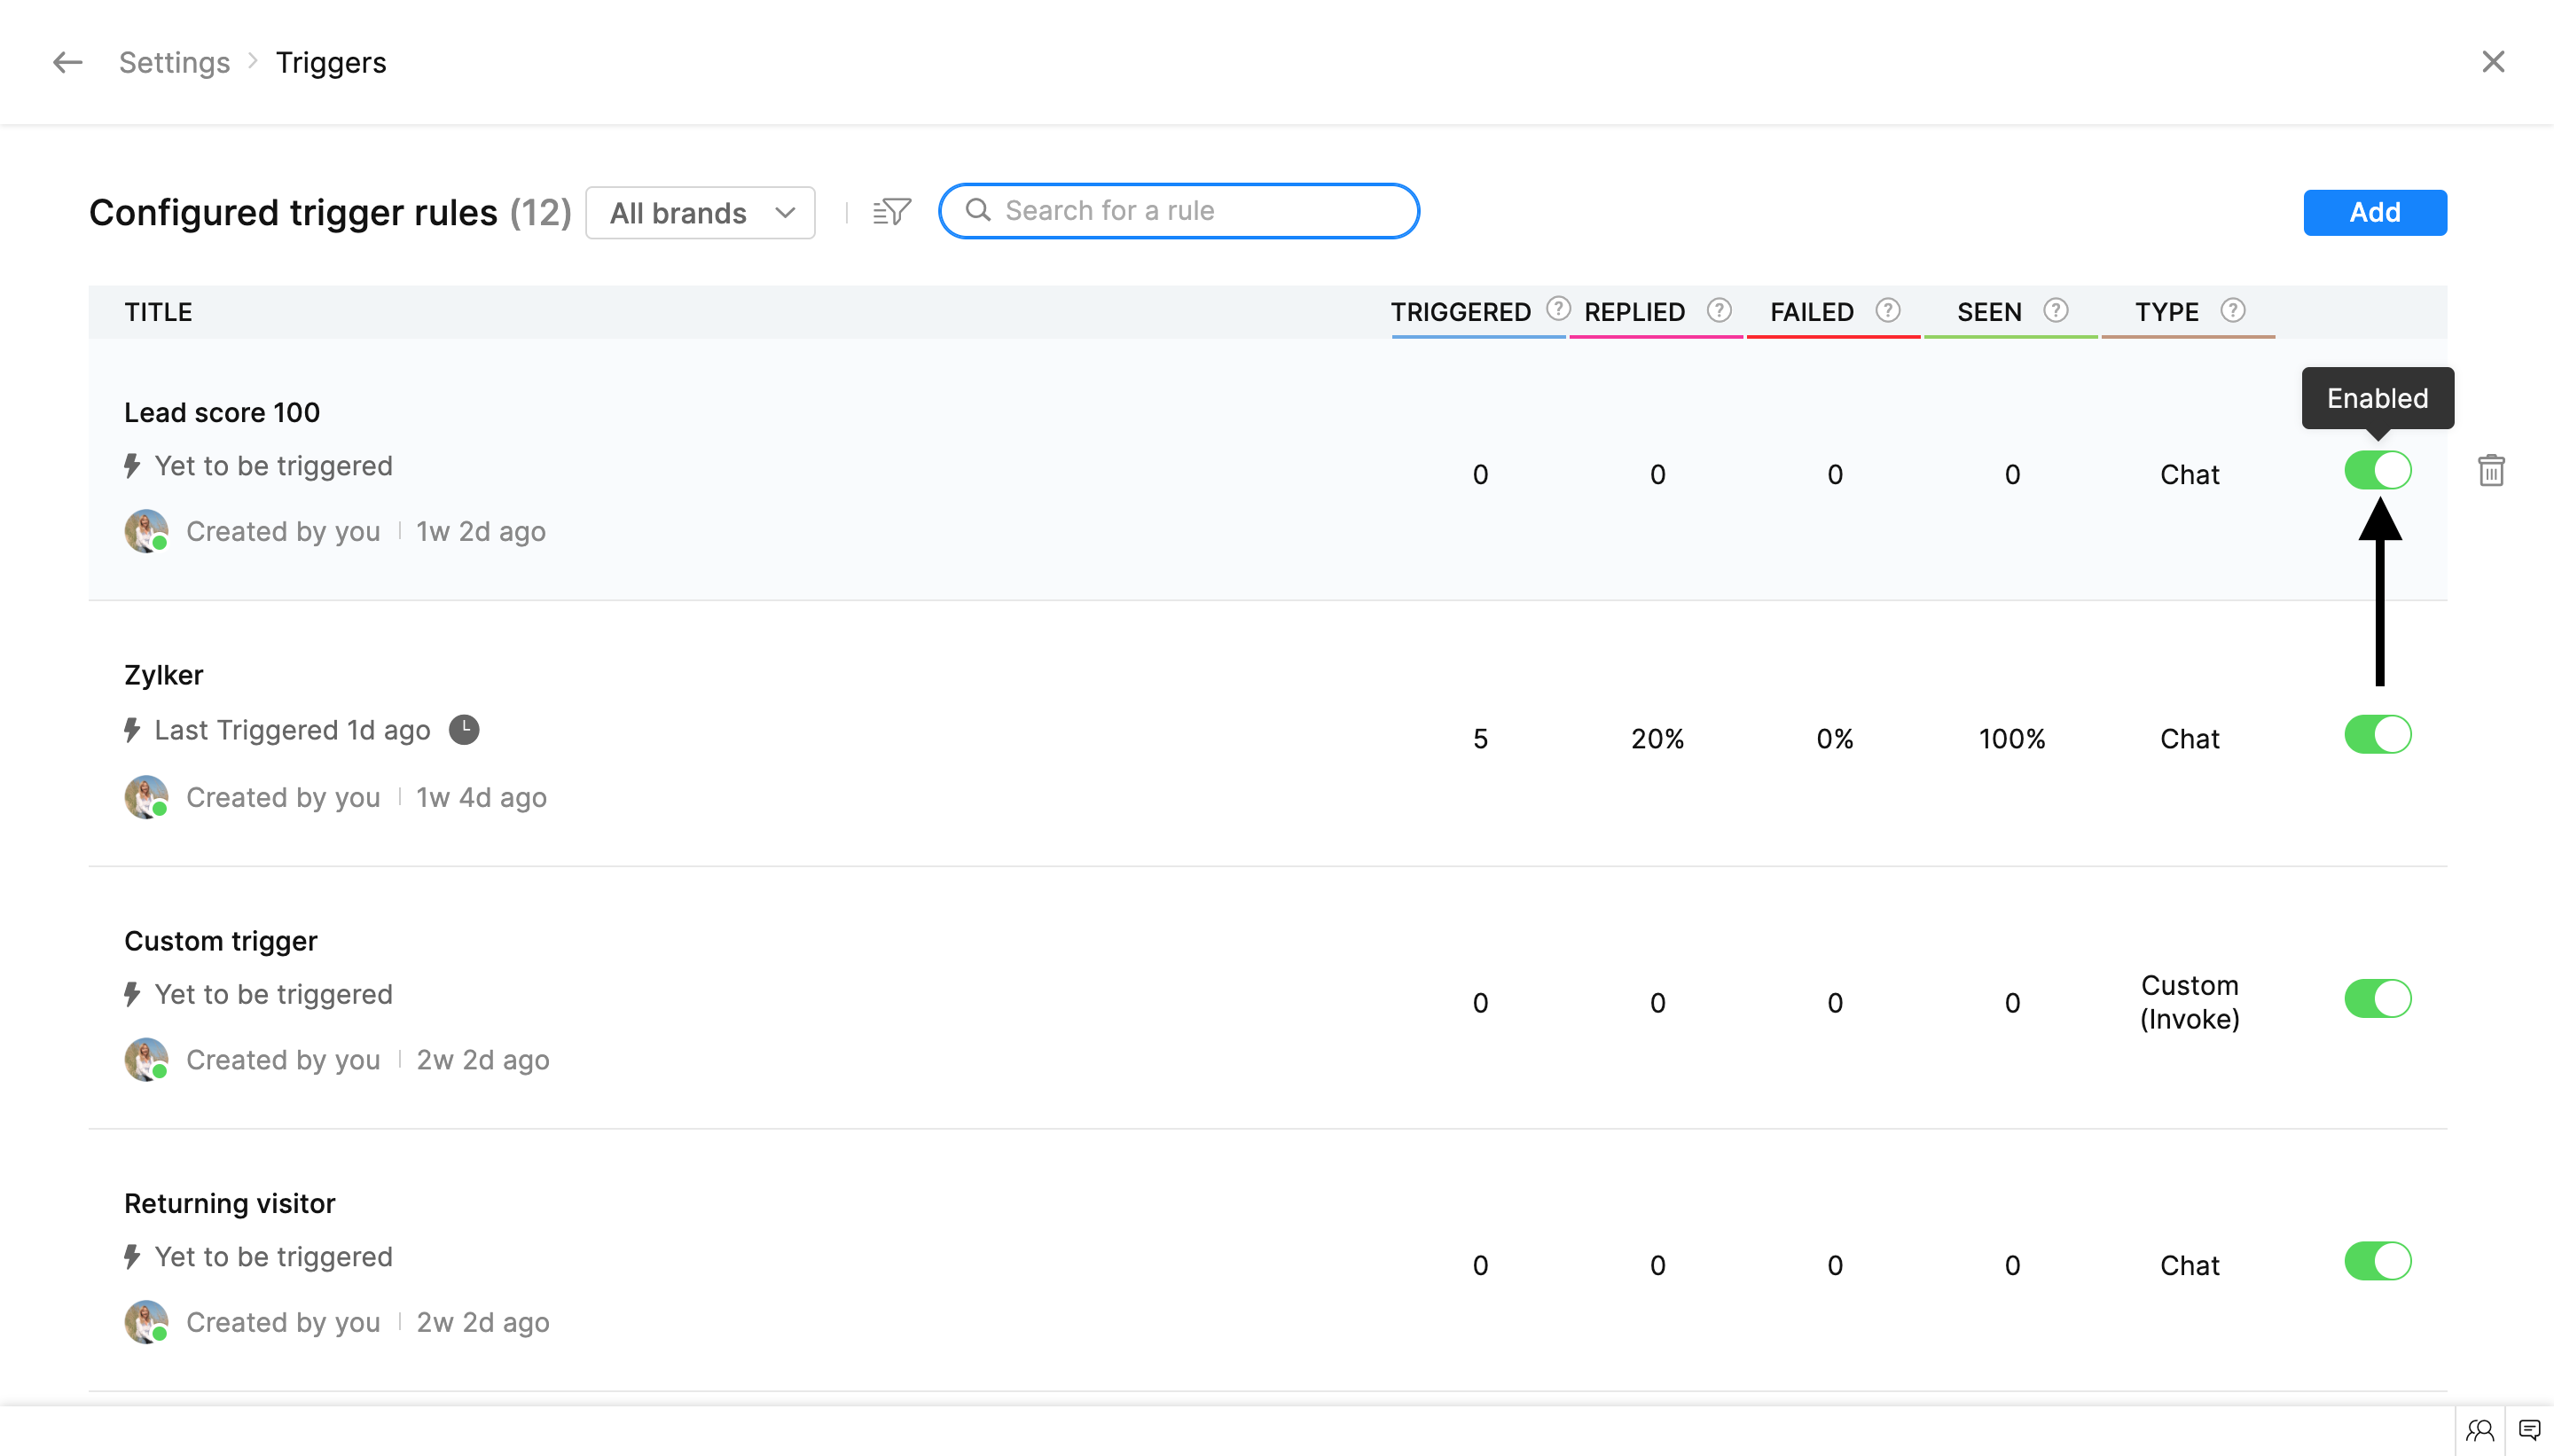Disable the Lead score 100 trigger
2554x1456 pixels.
click(x=2377, y=470)
